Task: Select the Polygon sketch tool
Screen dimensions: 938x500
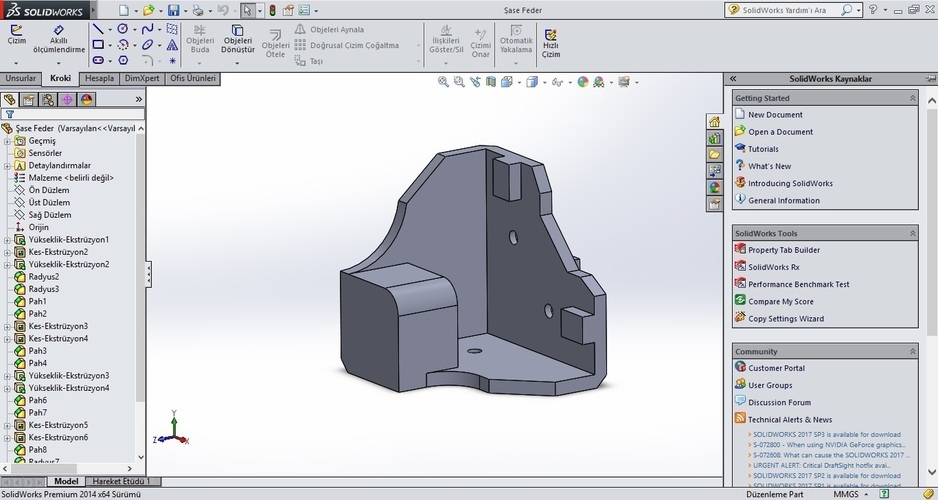Action: (123, 60)
